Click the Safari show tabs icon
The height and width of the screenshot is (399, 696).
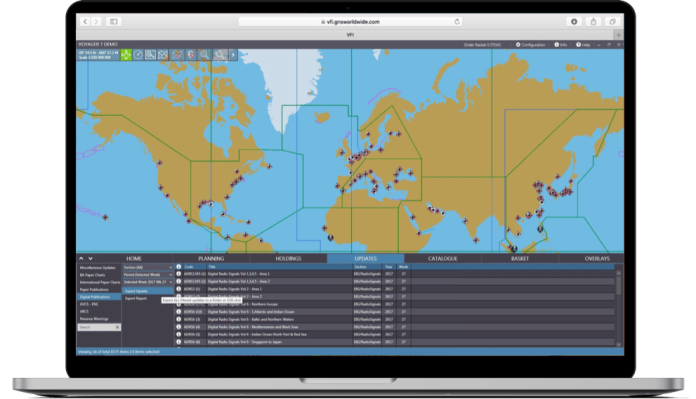(x=613, y=21)
